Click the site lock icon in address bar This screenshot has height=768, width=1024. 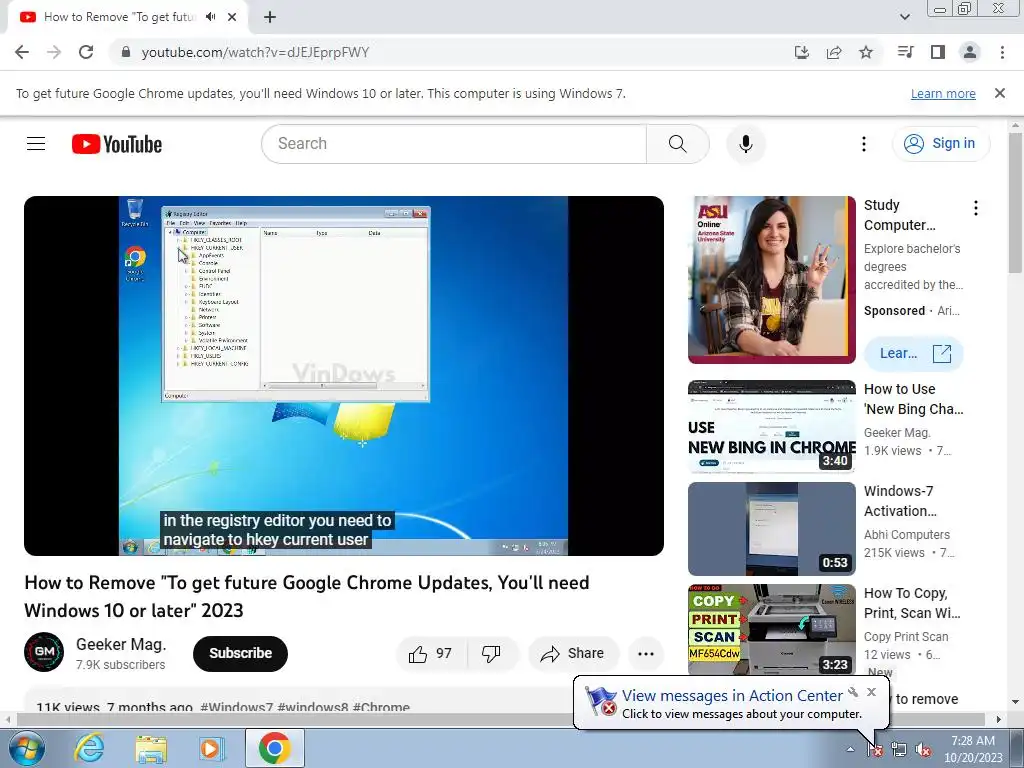pyautogui.click(x=126, y=52)
